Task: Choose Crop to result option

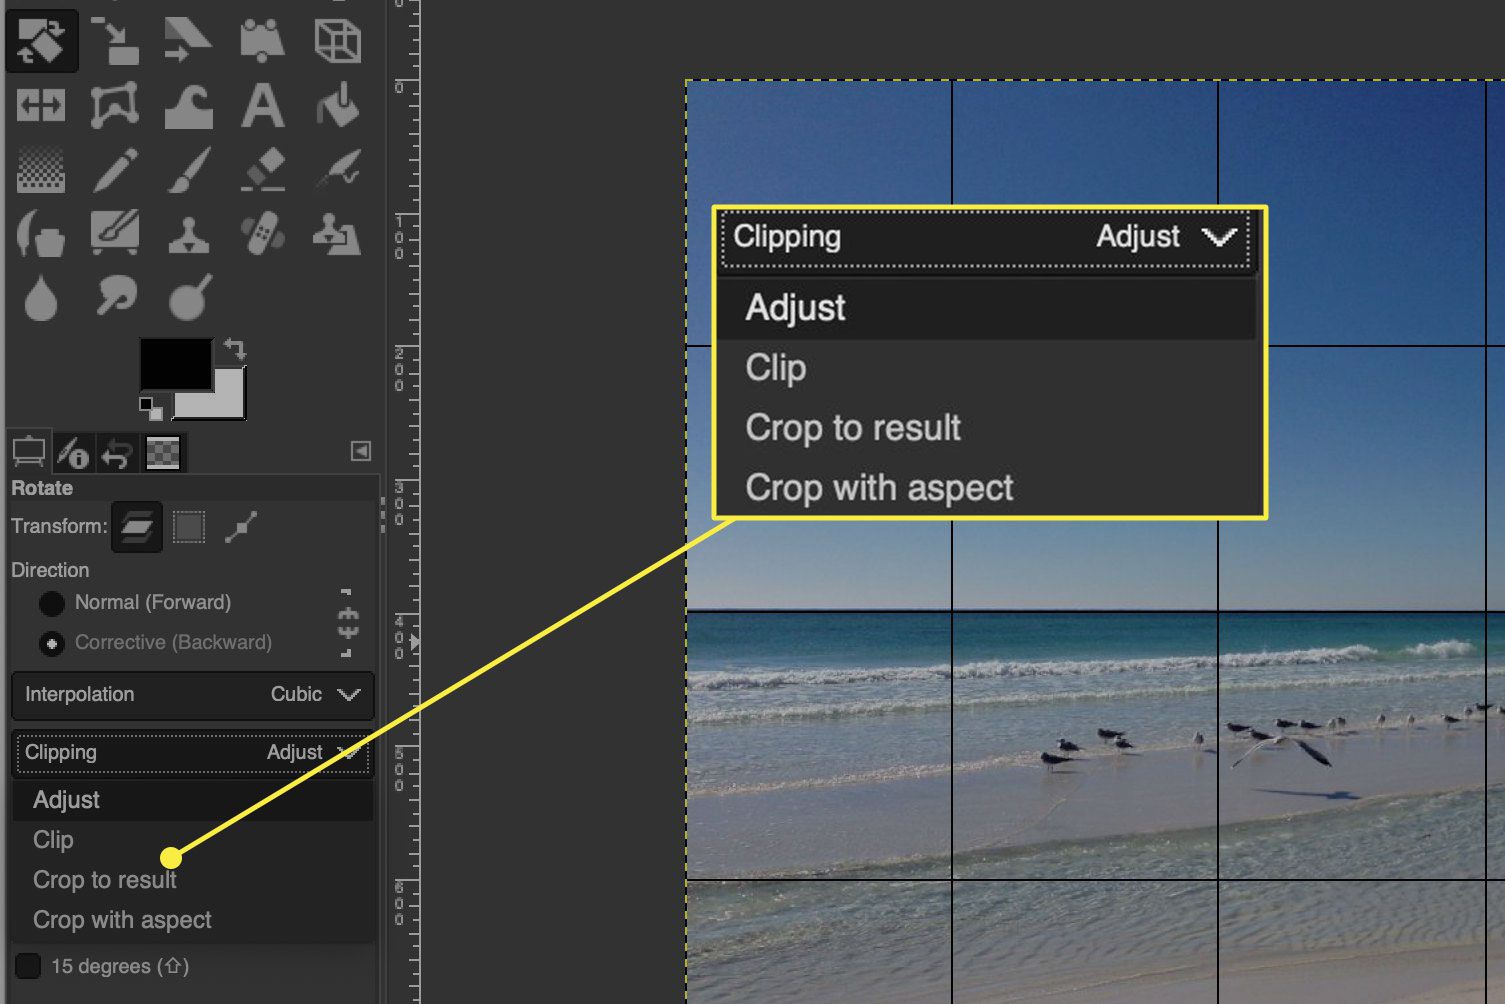Action: tap(193, 880)
